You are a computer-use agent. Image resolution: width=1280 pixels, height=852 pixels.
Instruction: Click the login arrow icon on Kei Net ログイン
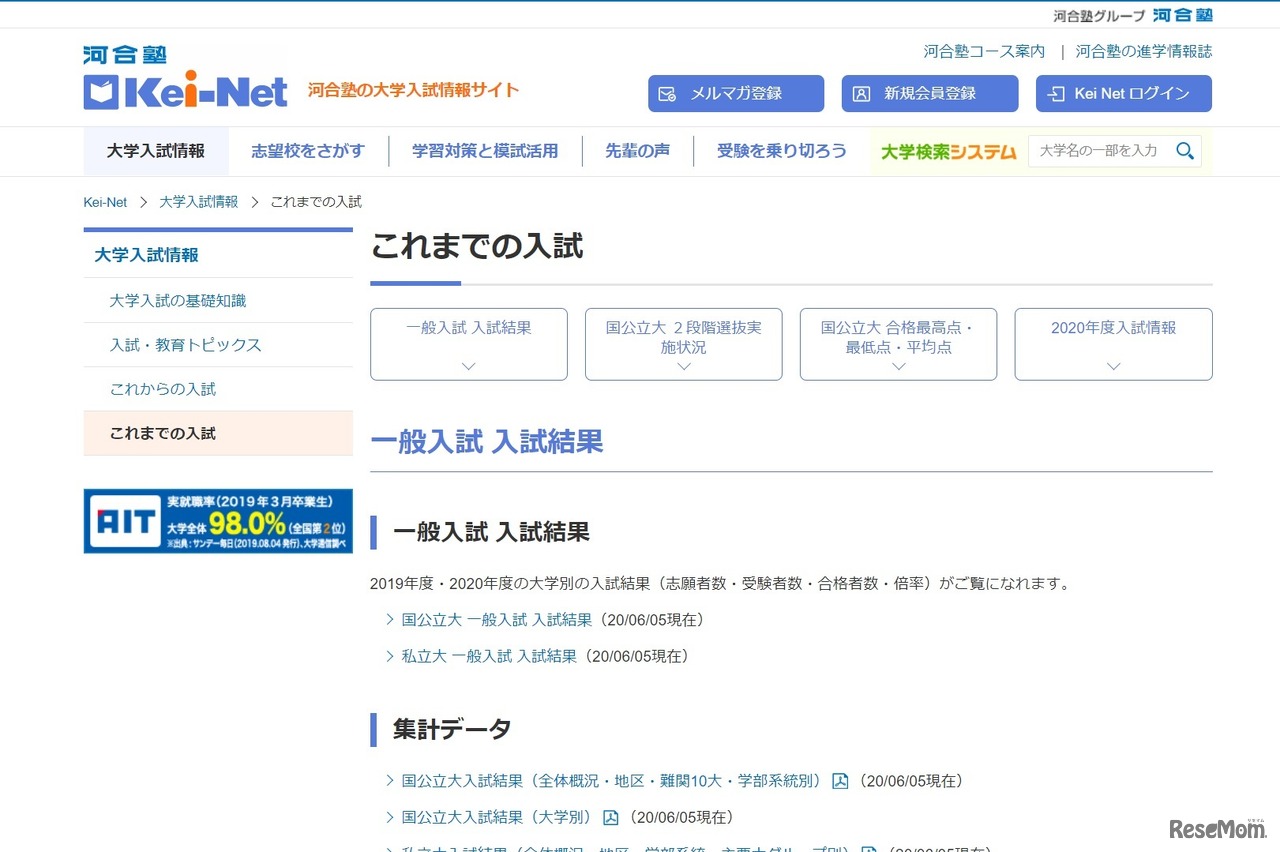(1055, 94)
